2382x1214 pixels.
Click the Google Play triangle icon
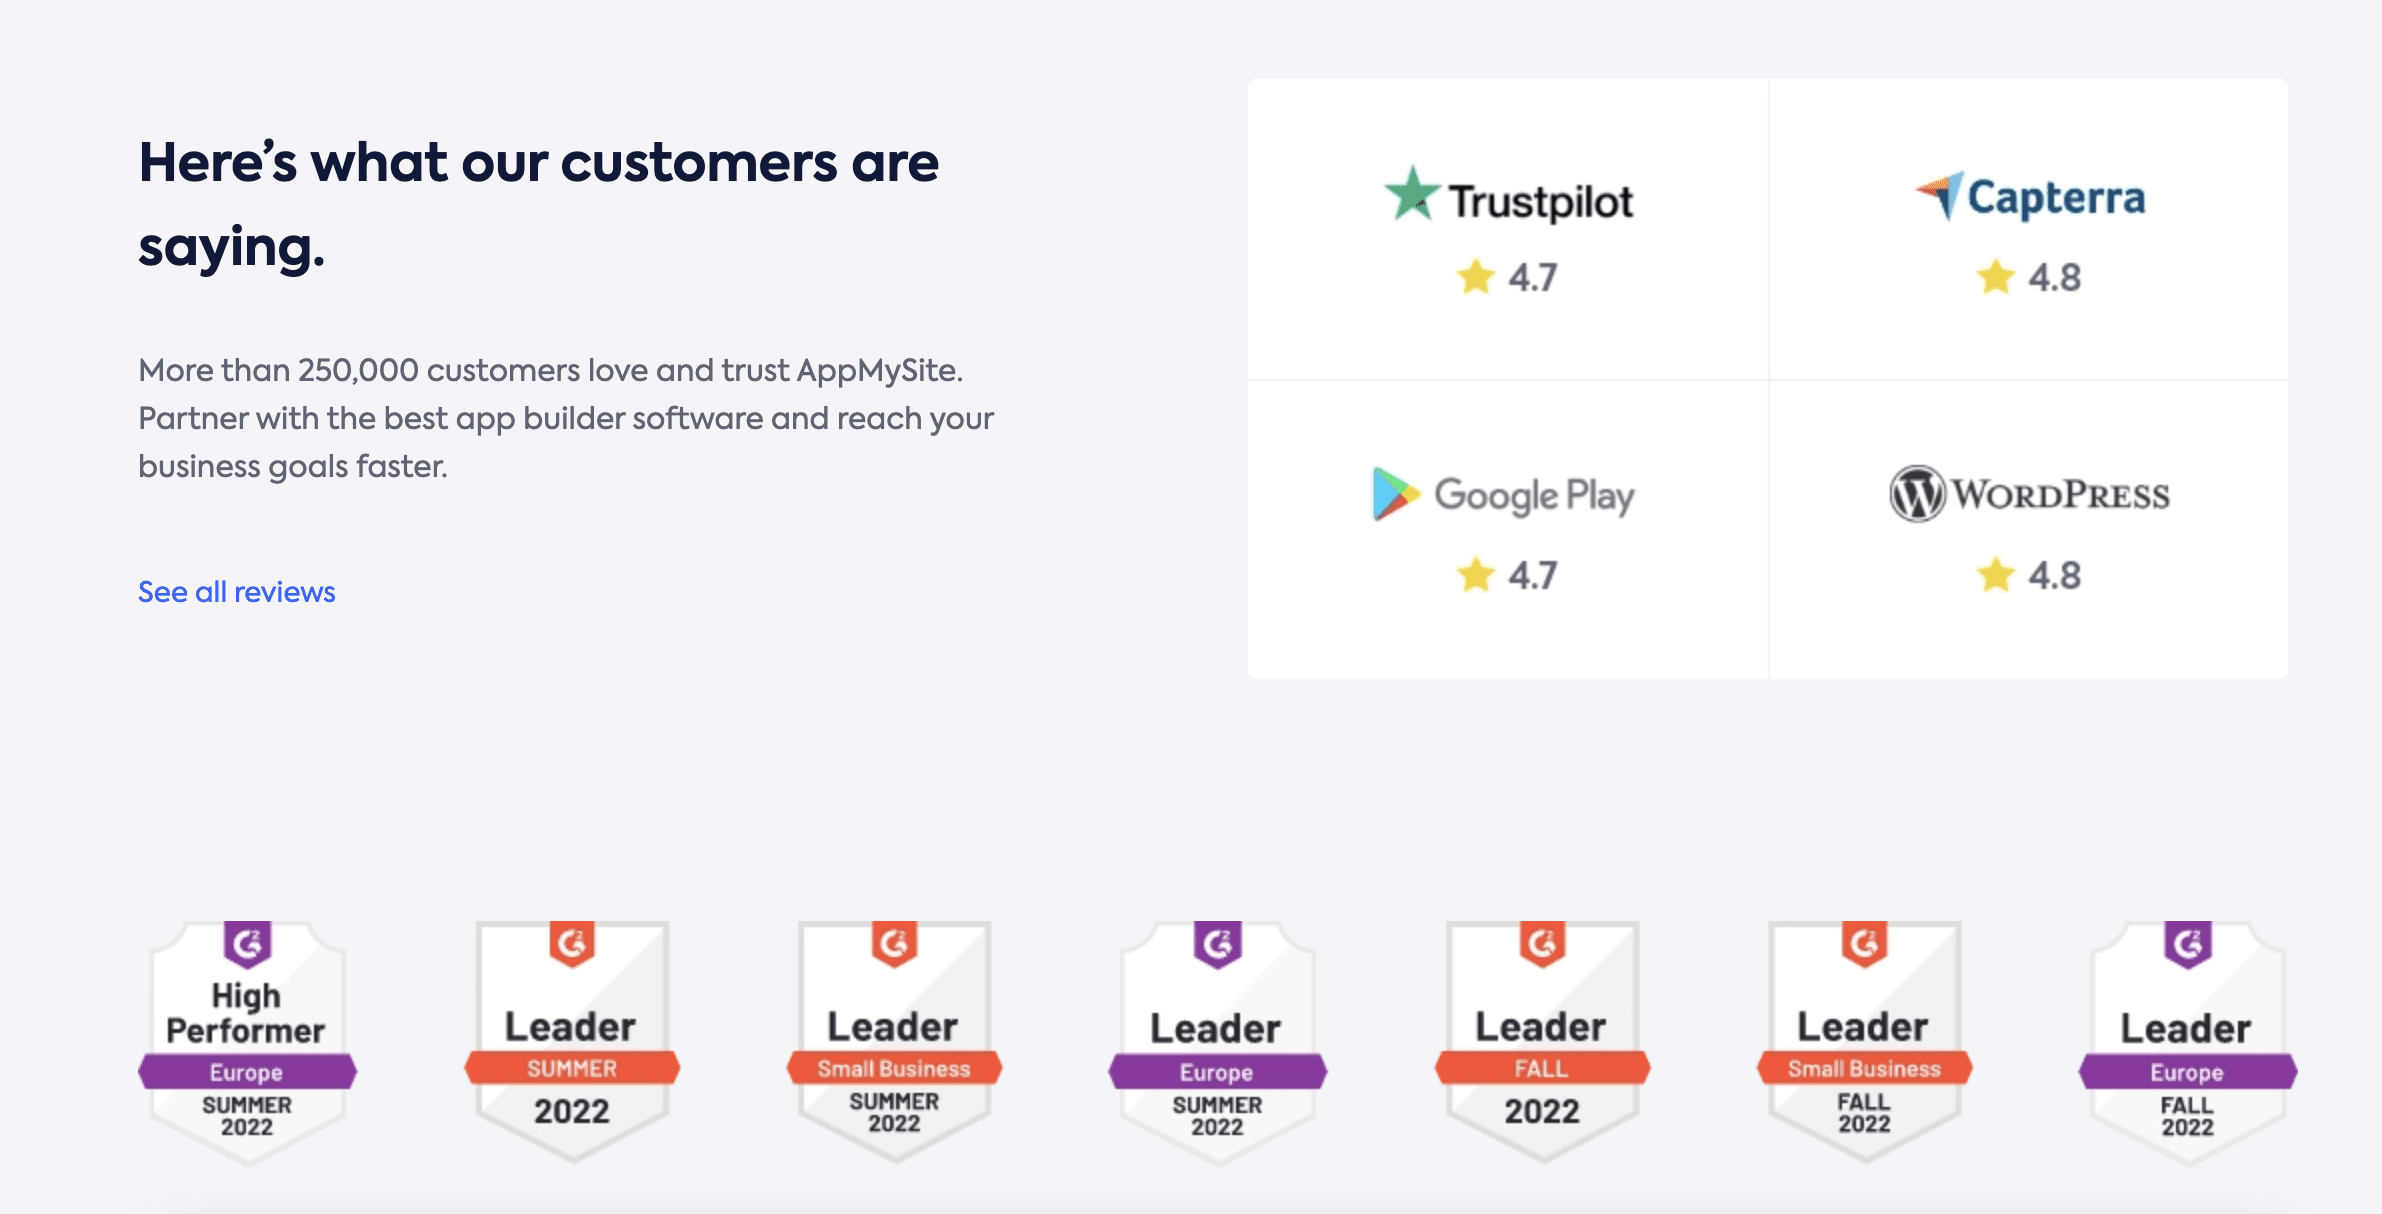click(x=1394, y=494)
